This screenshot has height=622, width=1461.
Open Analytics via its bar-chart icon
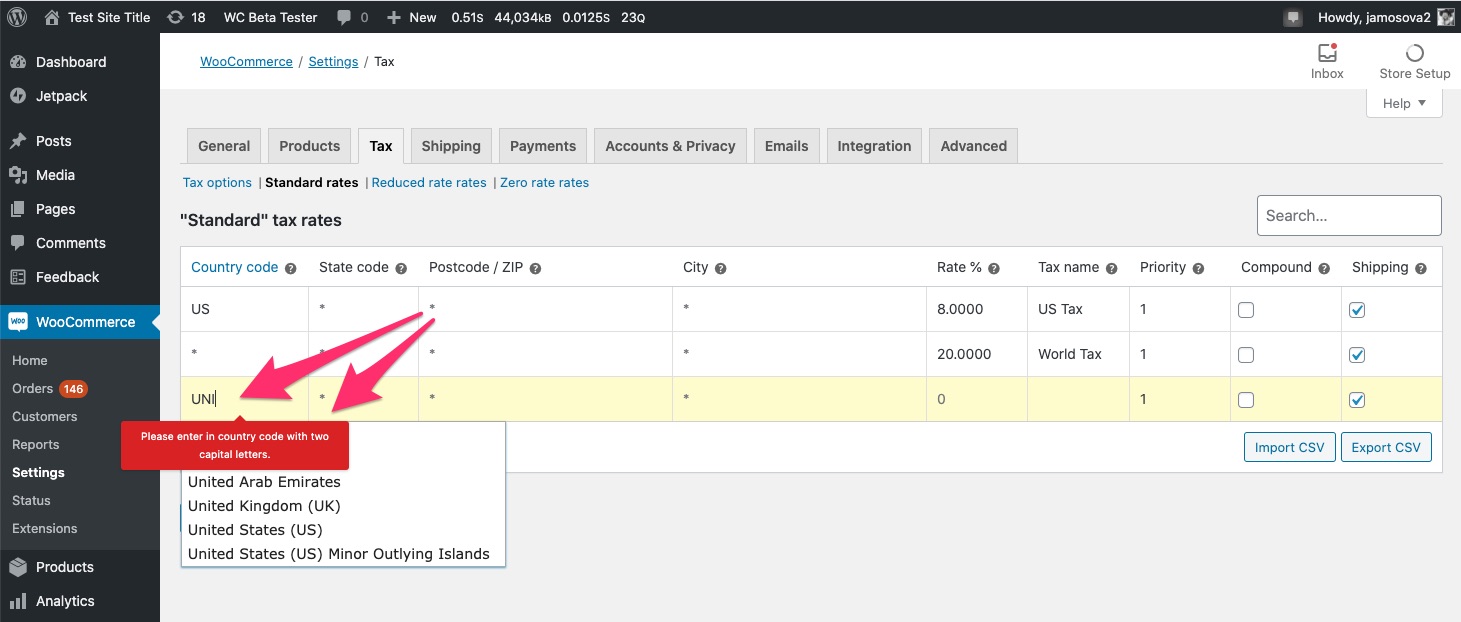click(18, 601)
